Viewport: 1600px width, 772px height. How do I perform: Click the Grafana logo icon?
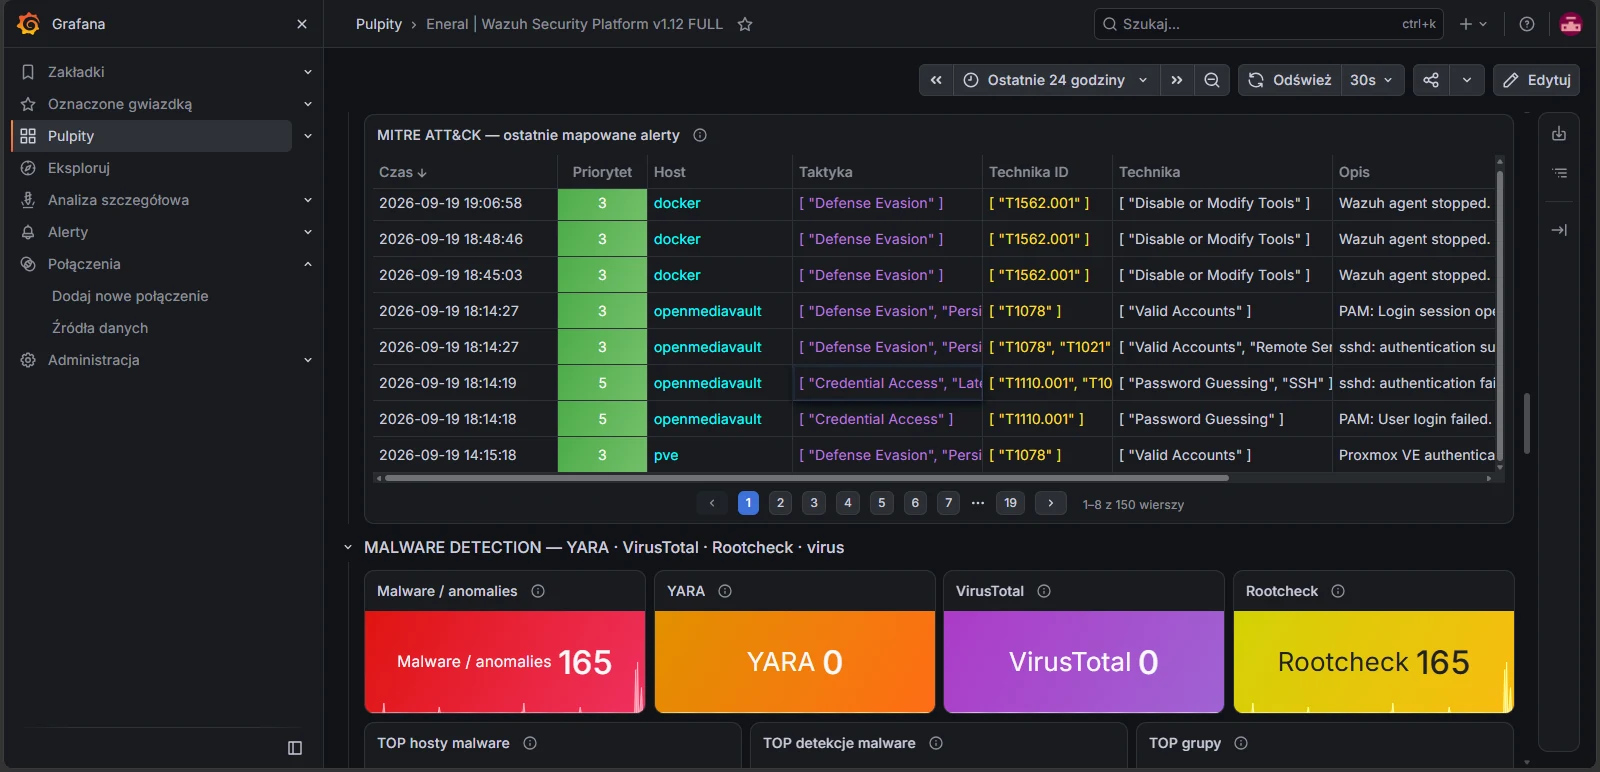pyautogui.click(x=29, y=24)
